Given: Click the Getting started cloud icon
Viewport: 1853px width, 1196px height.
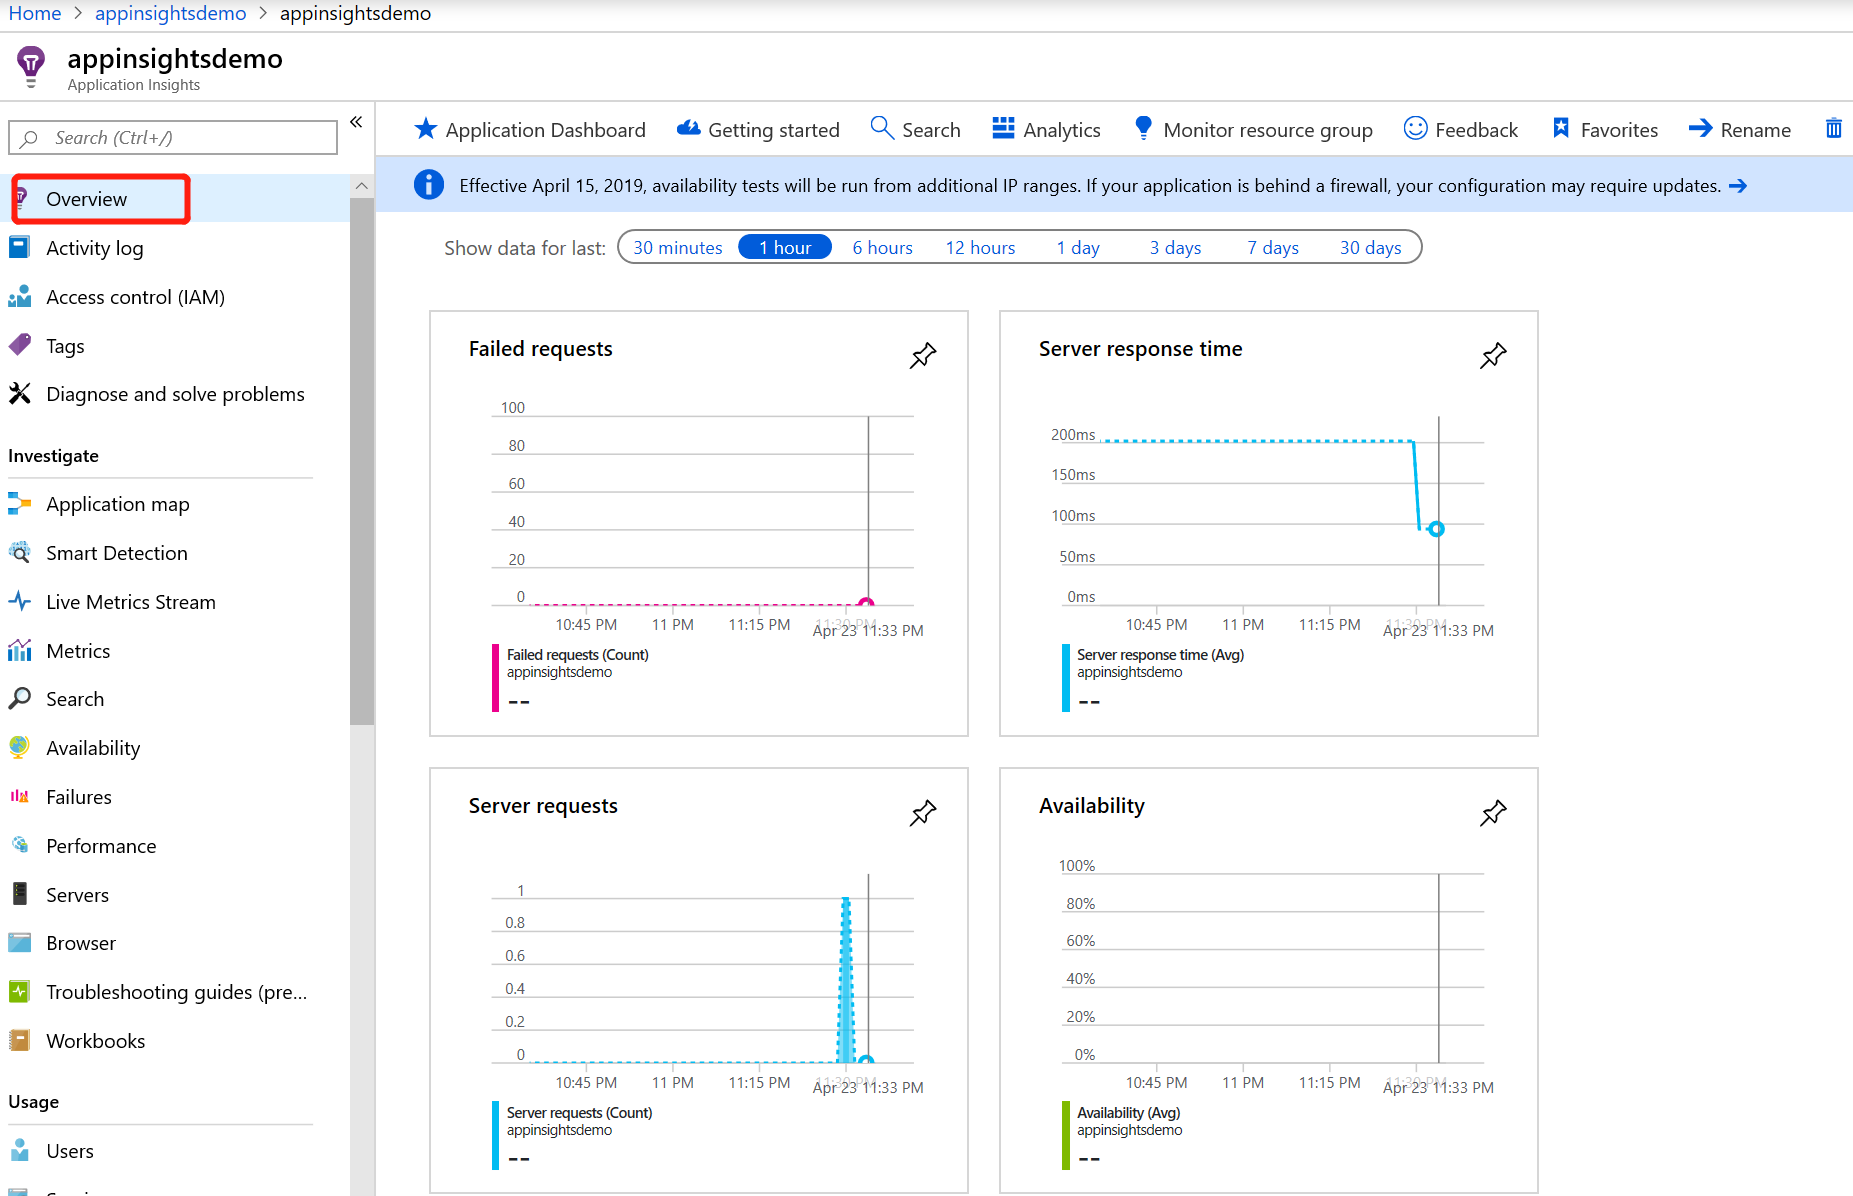Looking at the screenshot, I should pos(688,129).
